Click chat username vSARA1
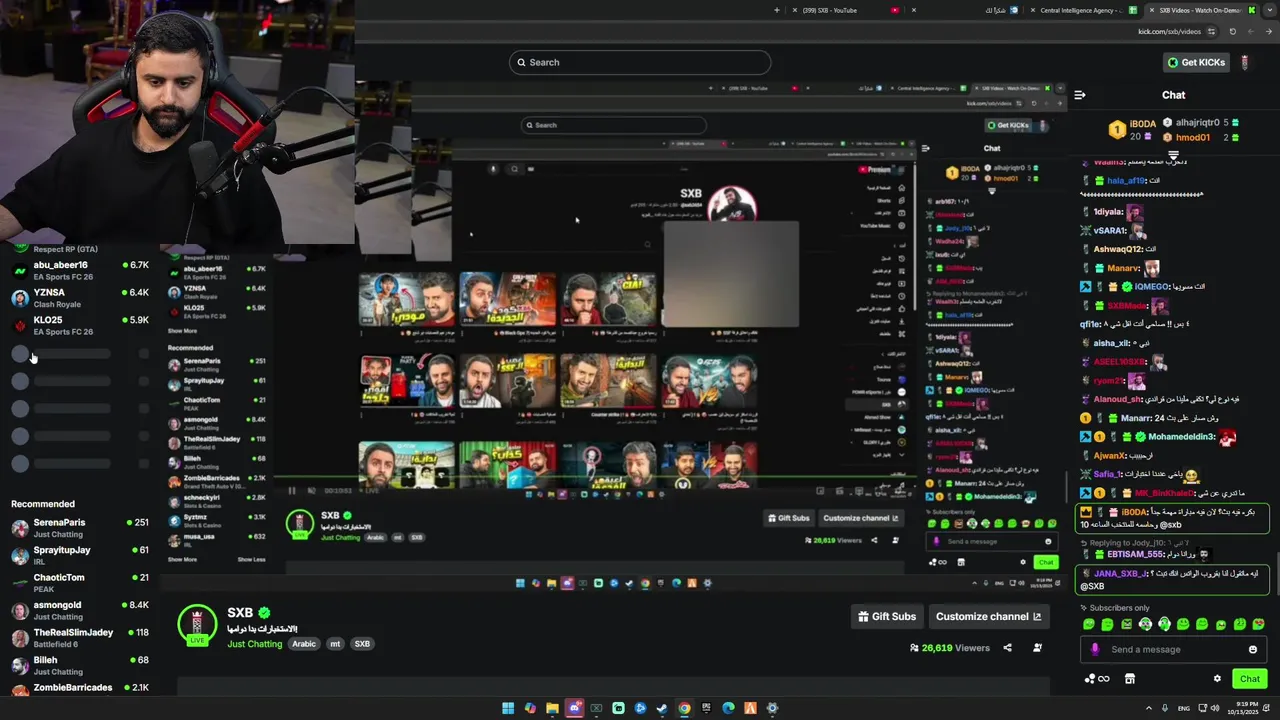This screenshot has width=1280, height=720. click(x=1110, y=230)
